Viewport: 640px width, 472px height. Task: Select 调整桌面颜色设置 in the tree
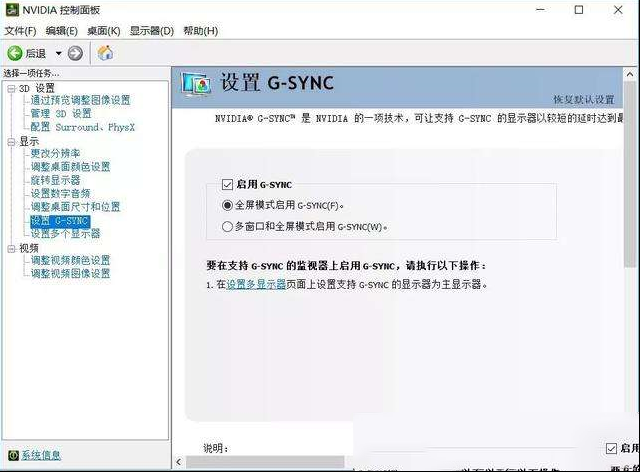tap(70, 167)
